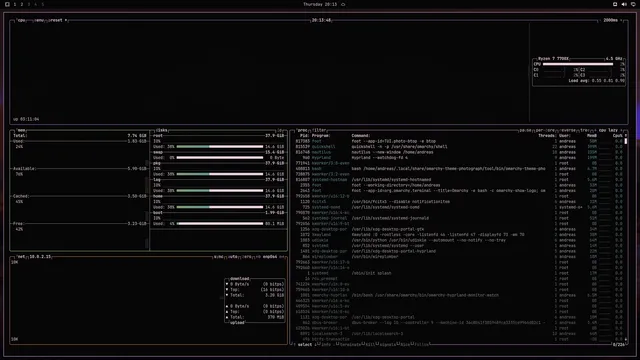Click the disks box title label
The height and width of the screenshot is (360, 640).
[x=162, y=130]
